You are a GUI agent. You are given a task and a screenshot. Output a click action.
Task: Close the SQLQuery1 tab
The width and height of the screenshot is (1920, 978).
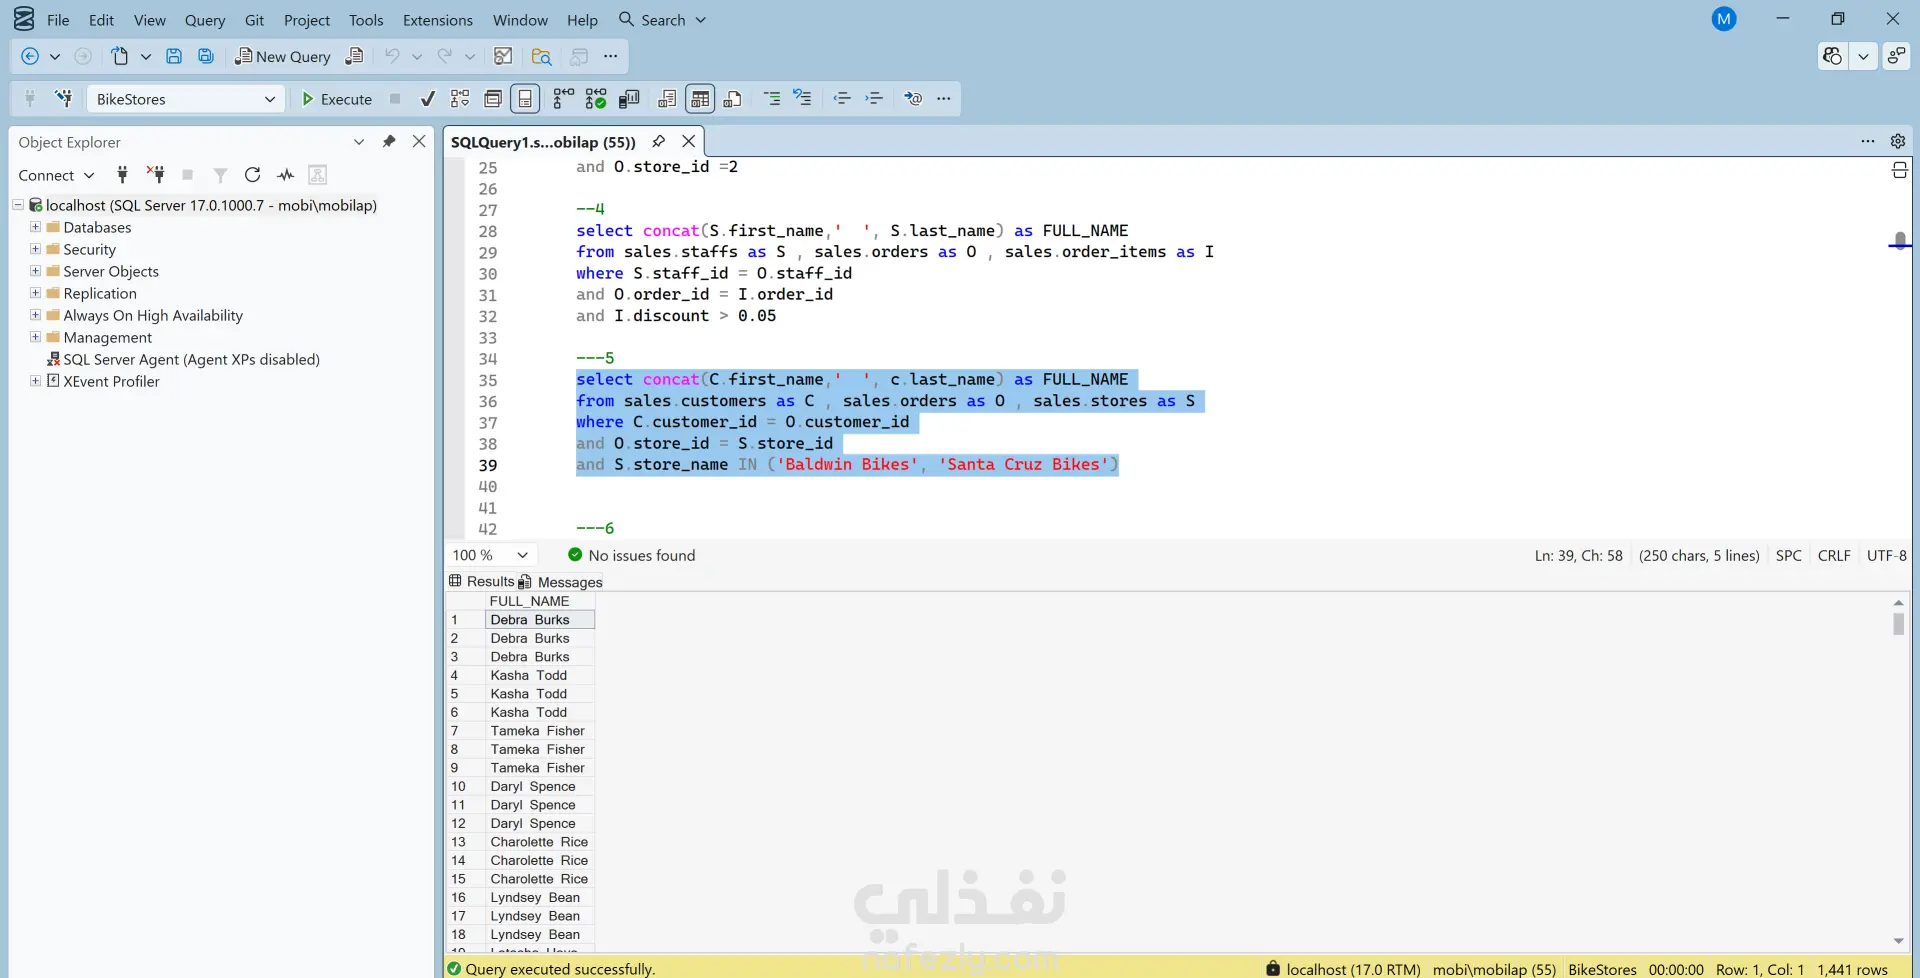[689, 141]
